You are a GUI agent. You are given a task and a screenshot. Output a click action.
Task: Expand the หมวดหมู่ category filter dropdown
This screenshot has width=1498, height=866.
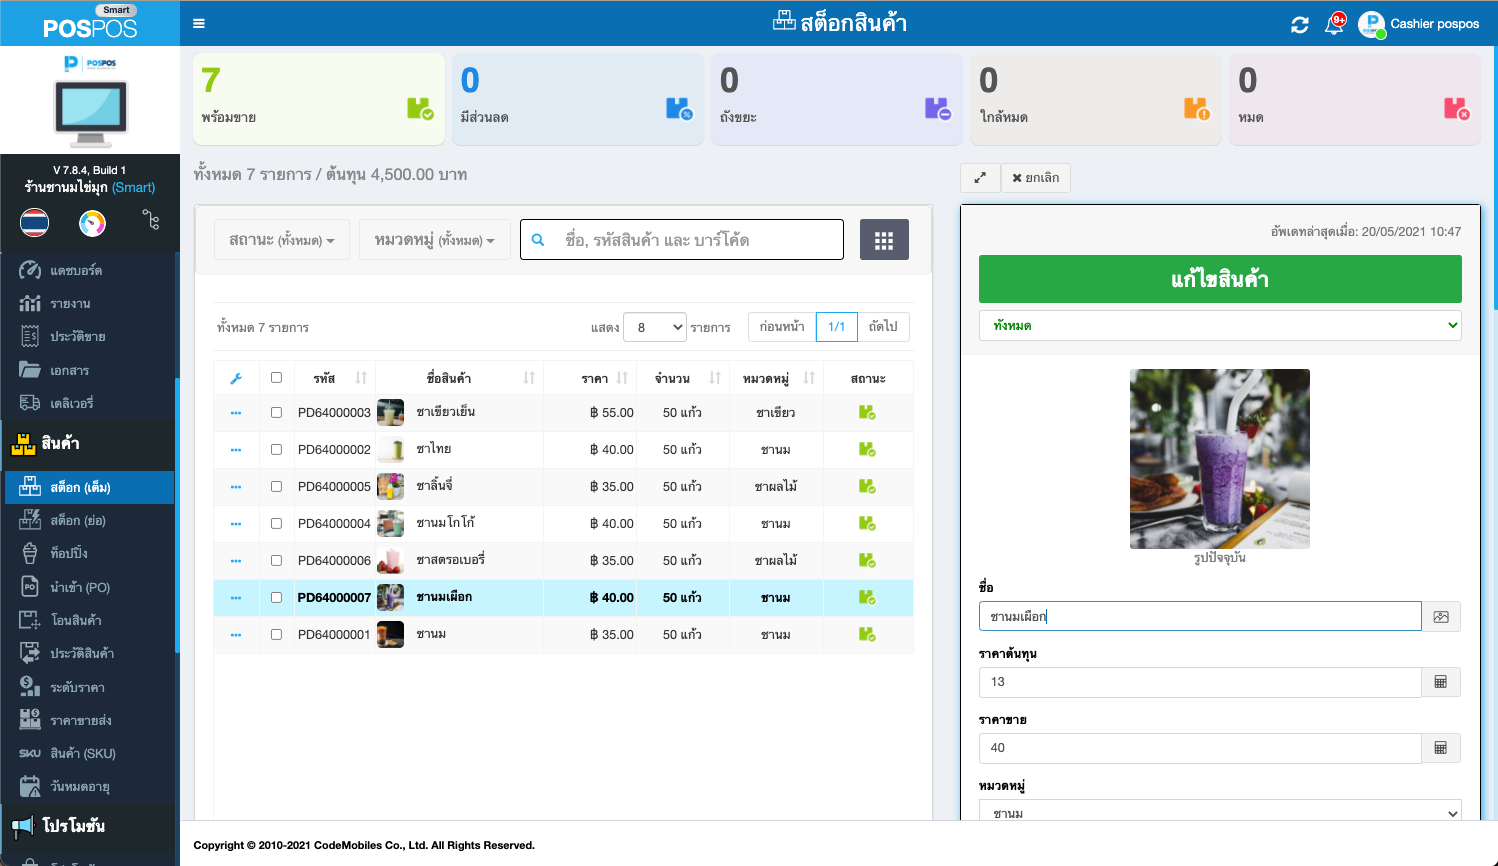pos(434,240)
